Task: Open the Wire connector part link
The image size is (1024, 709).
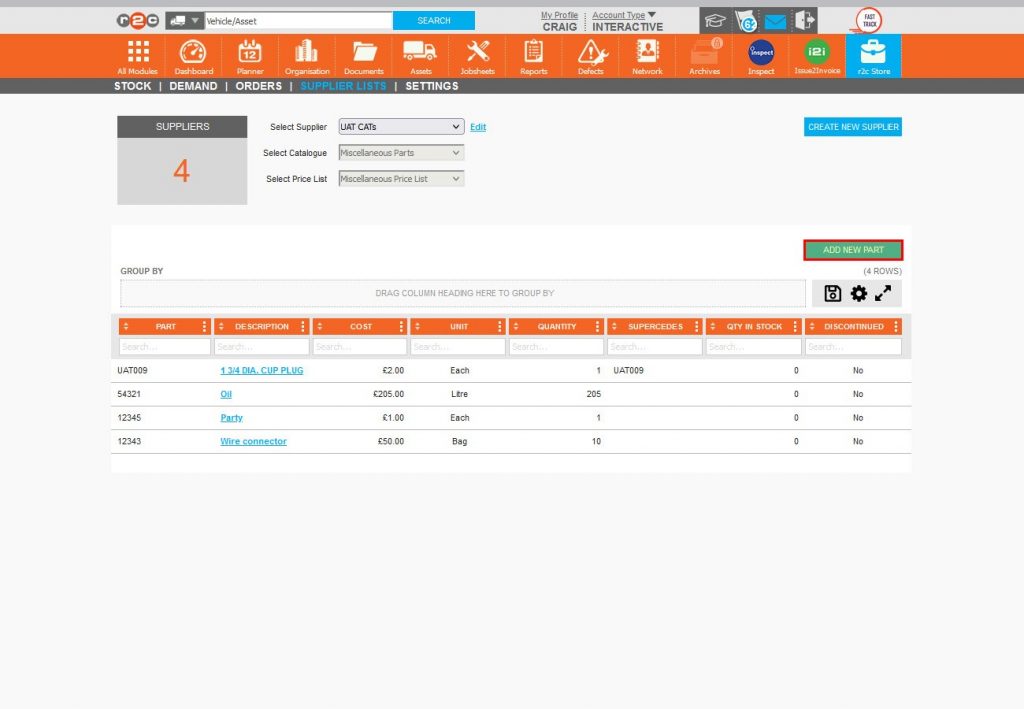Action: coord(253,441)
